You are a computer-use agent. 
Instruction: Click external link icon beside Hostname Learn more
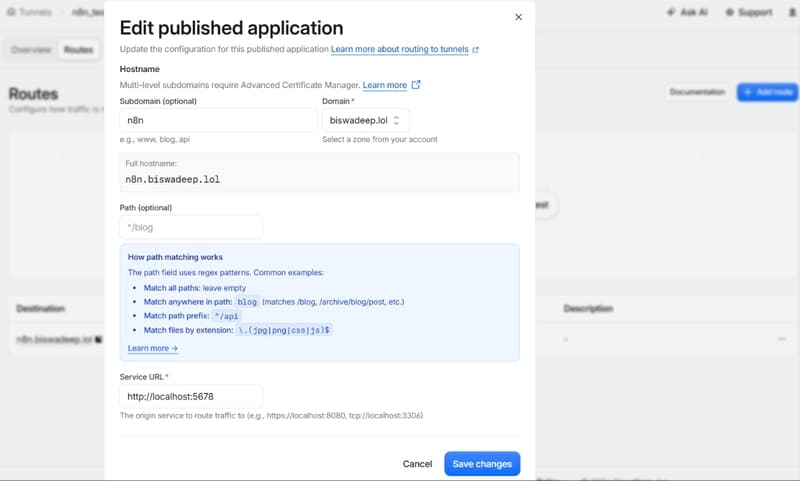[x=416, y=85]
